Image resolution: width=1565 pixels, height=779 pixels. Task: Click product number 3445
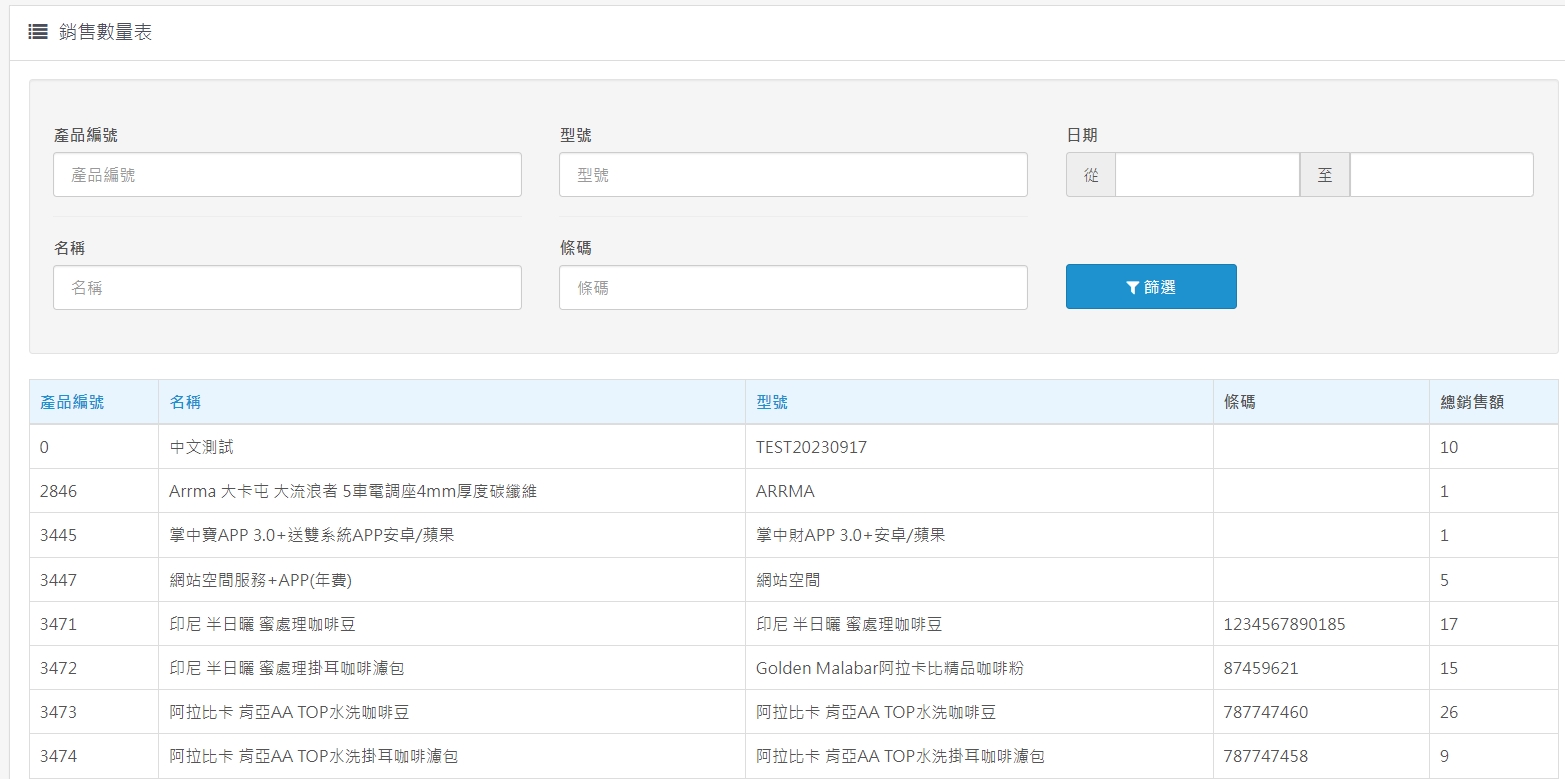coord(58,535)
